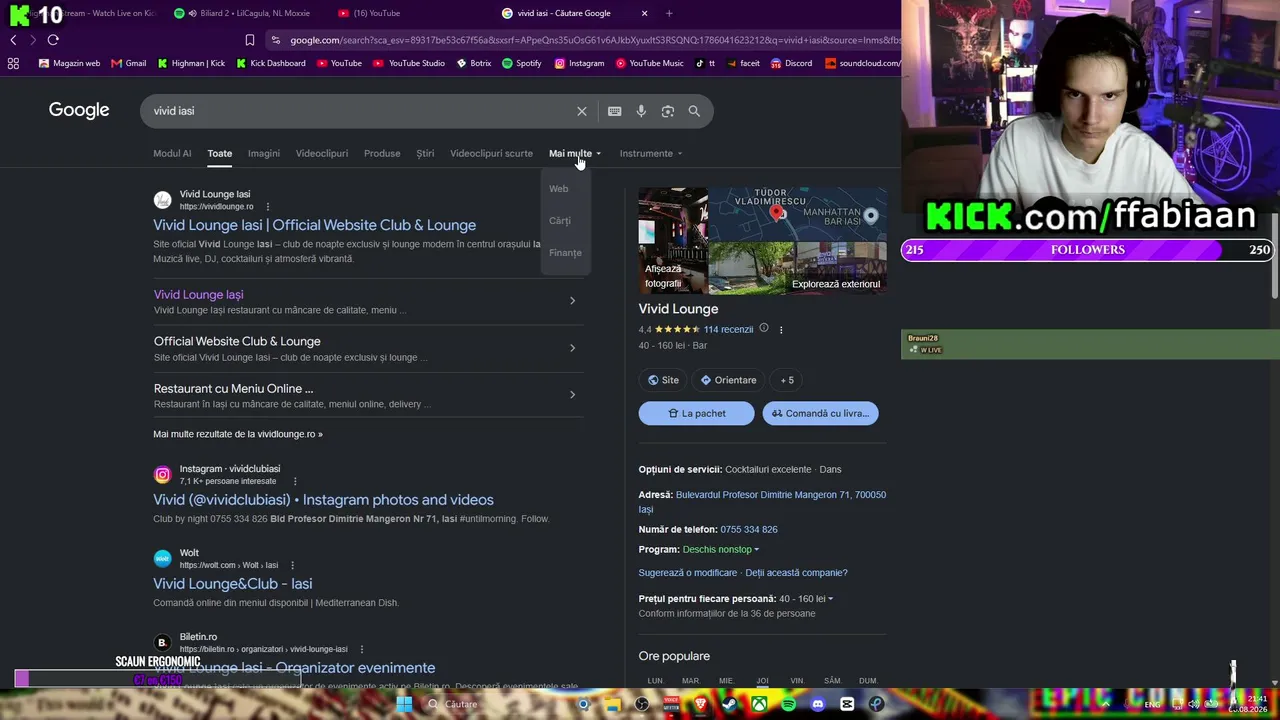
Task: Submit search with the magnifying glass icon
Action: point(694,111)
